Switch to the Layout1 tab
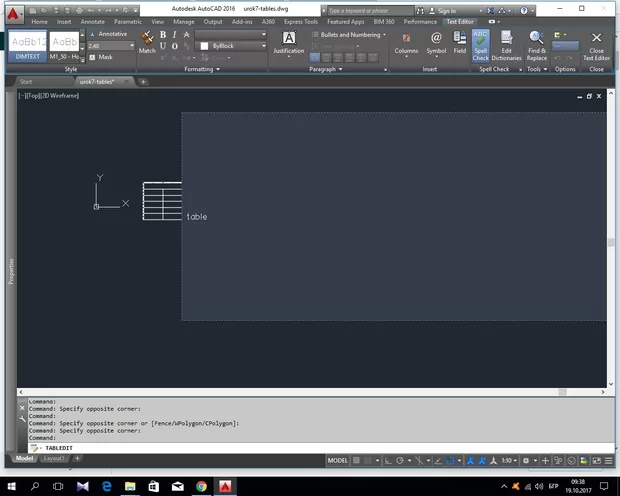The width and height of the screenshot is (620, 496). coord(54,458)
